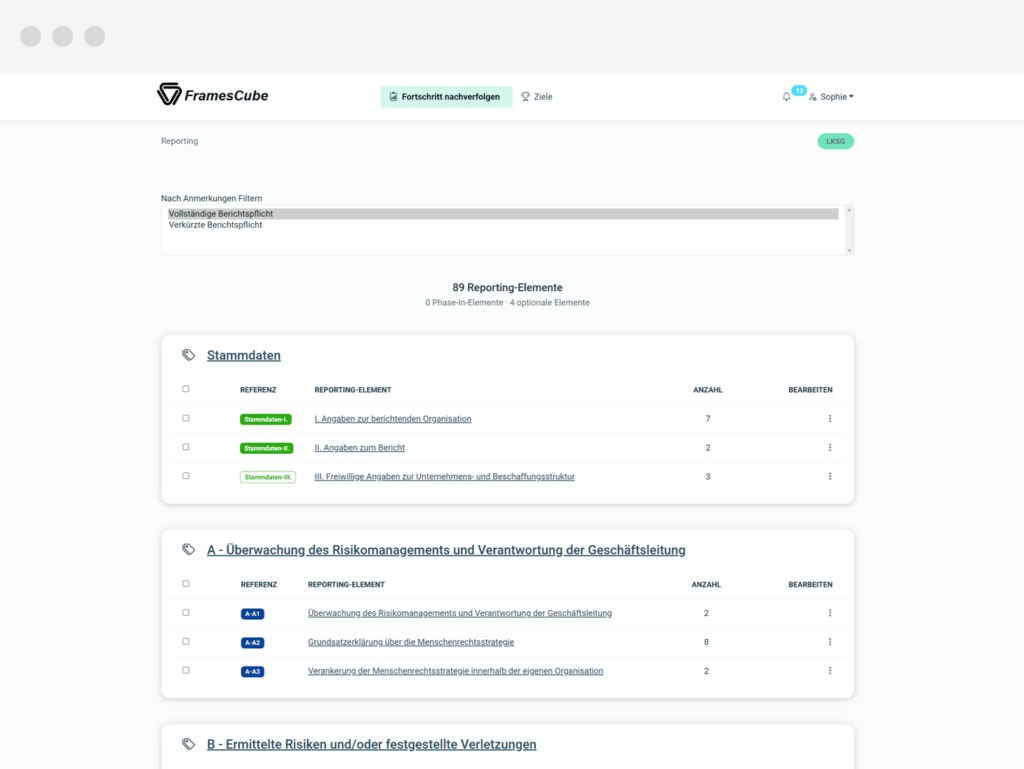
Task: Check the Stammdaten-I row checkbox
Action: (x=186, y=418)
